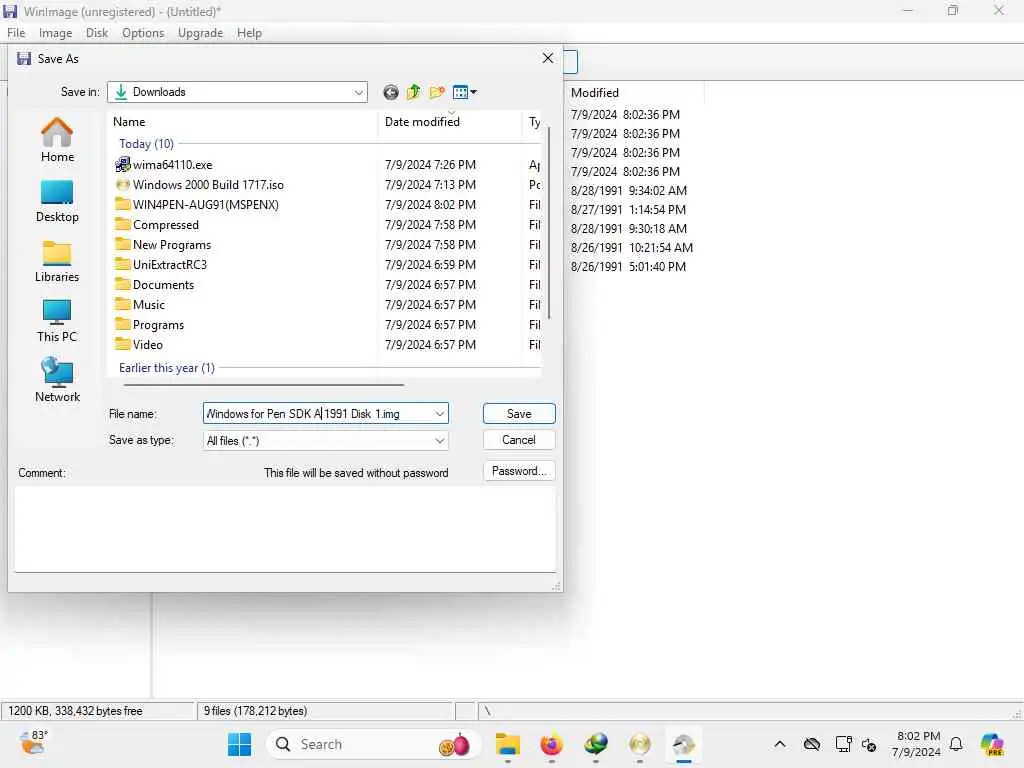Open File Explorer from the taskbar
The width and height of the screenshot is (1024, 768).
507,744
